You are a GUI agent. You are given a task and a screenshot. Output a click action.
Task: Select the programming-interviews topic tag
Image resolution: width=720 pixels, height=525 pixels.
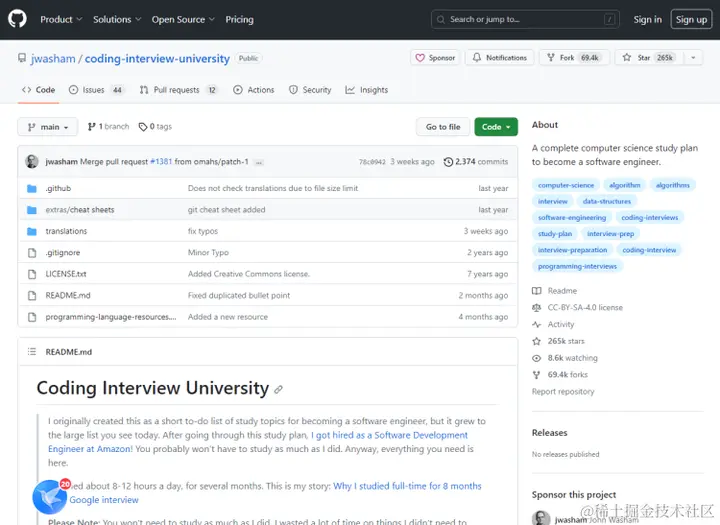tap(577, 266)
